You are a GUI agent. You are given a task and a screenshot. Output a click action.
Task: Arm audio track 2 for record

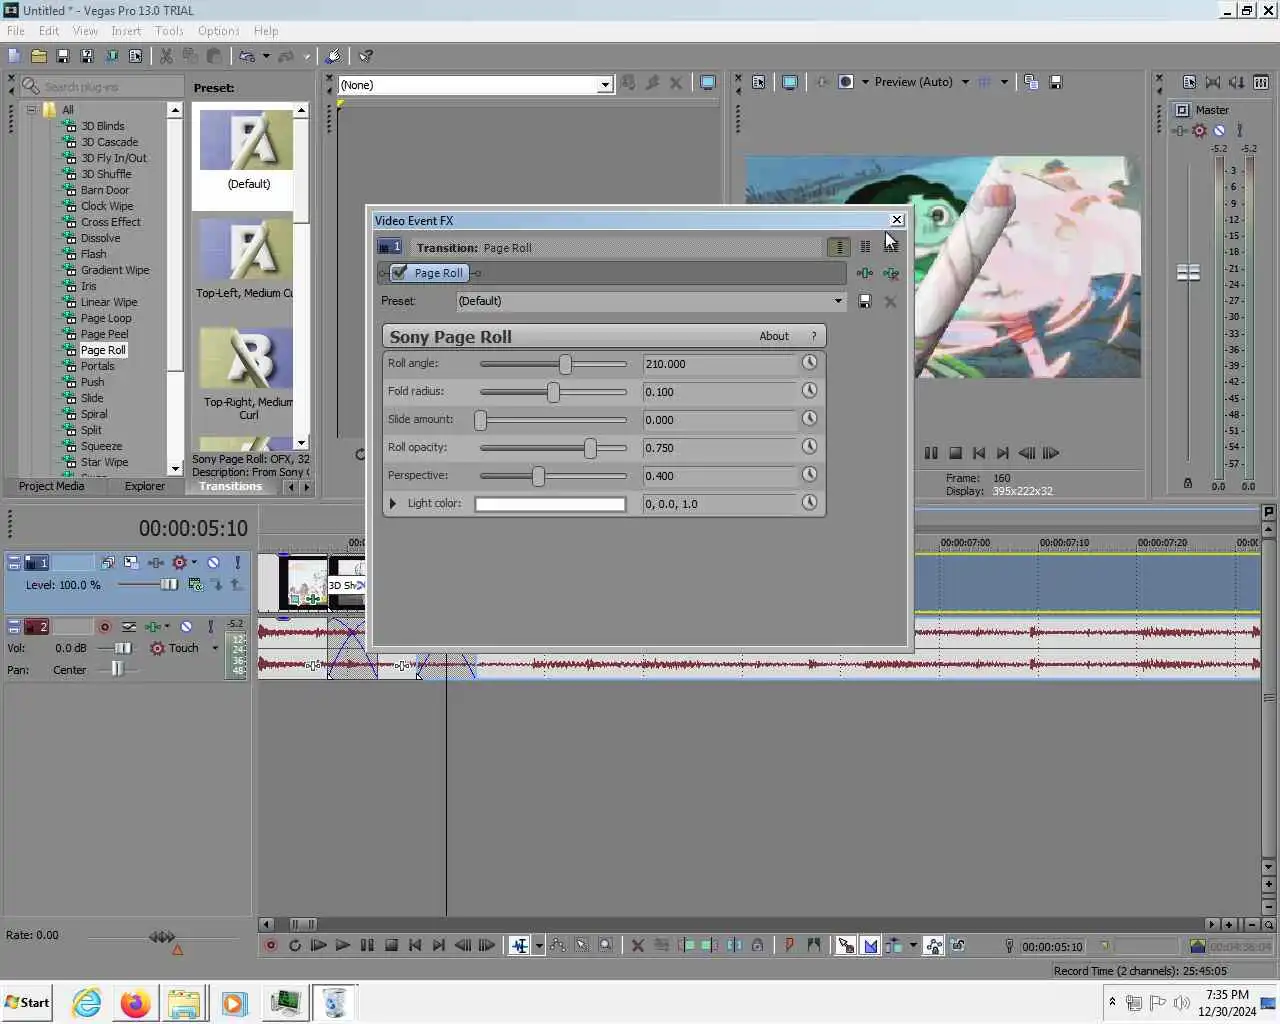[104, 627]
